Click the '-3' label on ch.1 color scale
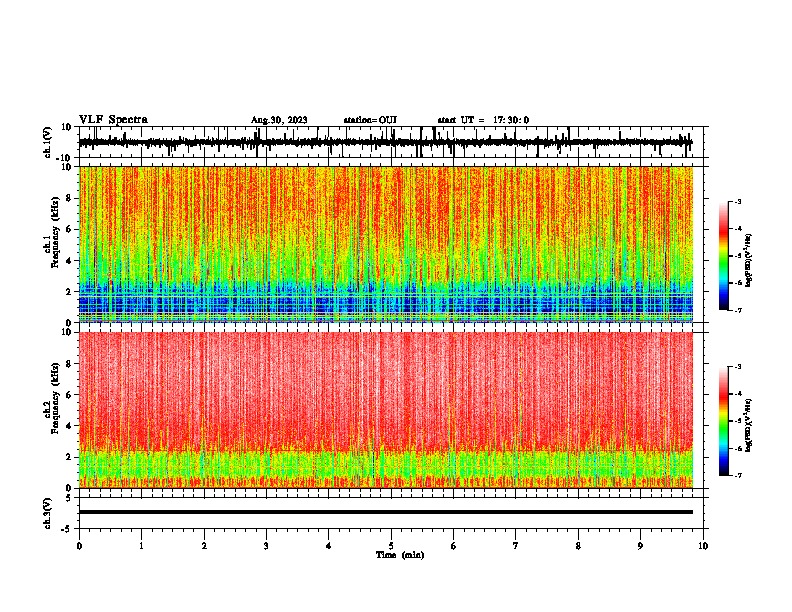This screenshot has width=792, height=612. pos(737,201)
